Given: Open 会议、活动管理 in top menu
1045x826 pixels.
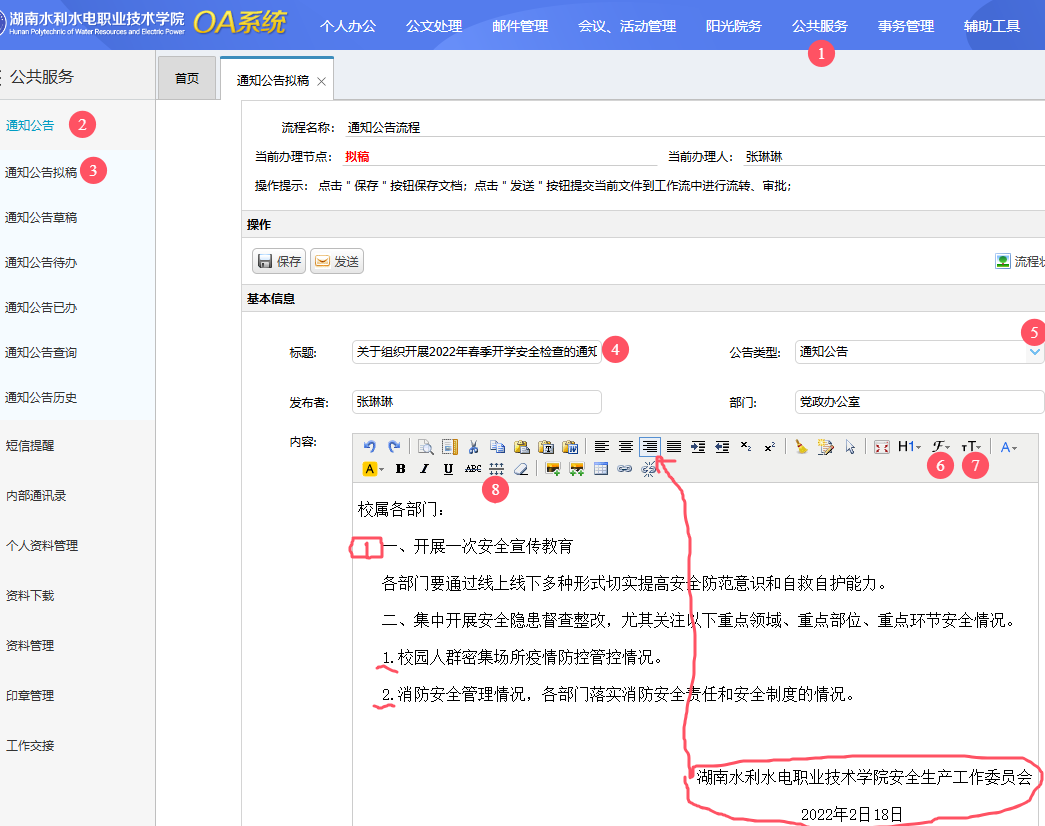Looking at the screenshot, I should click(x=627, y=26).
